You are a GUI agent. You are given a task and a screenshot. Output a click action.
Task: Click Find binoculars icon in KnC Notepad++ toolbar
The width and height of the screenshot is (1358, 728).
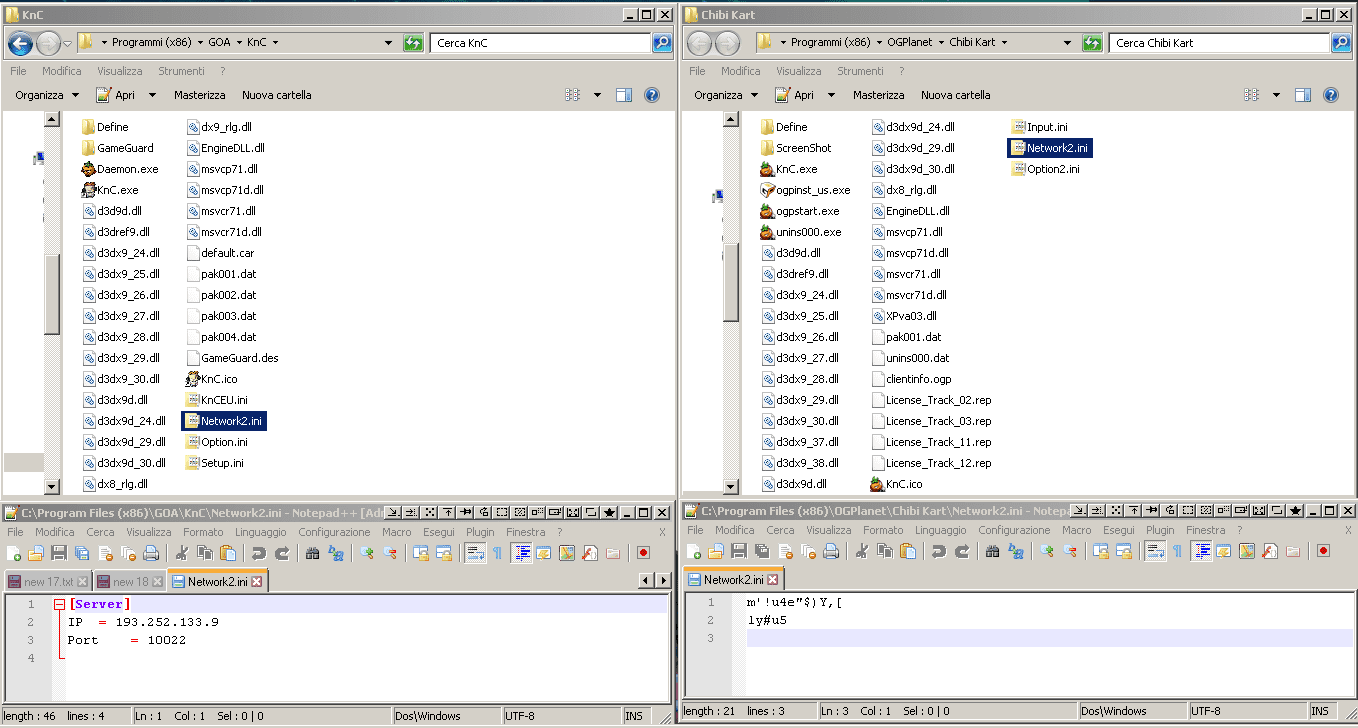pos(313,552)
